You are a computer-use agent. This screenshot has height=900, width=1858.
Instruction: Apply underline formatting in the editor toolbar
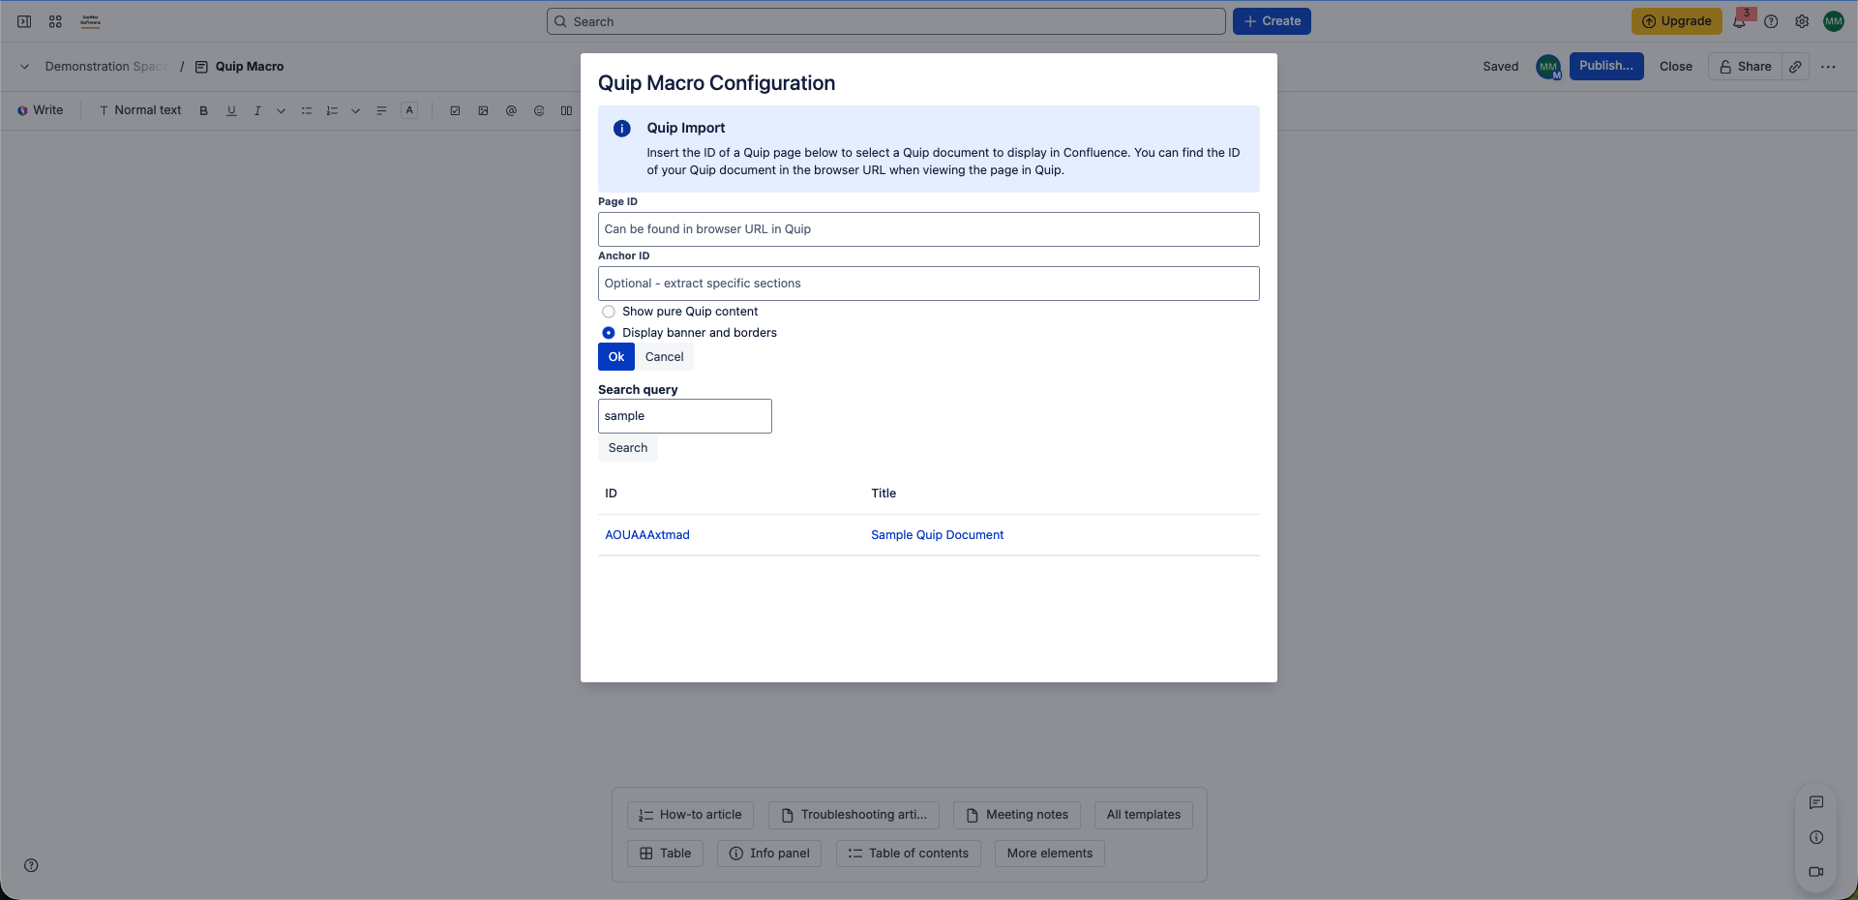(231, 111)
